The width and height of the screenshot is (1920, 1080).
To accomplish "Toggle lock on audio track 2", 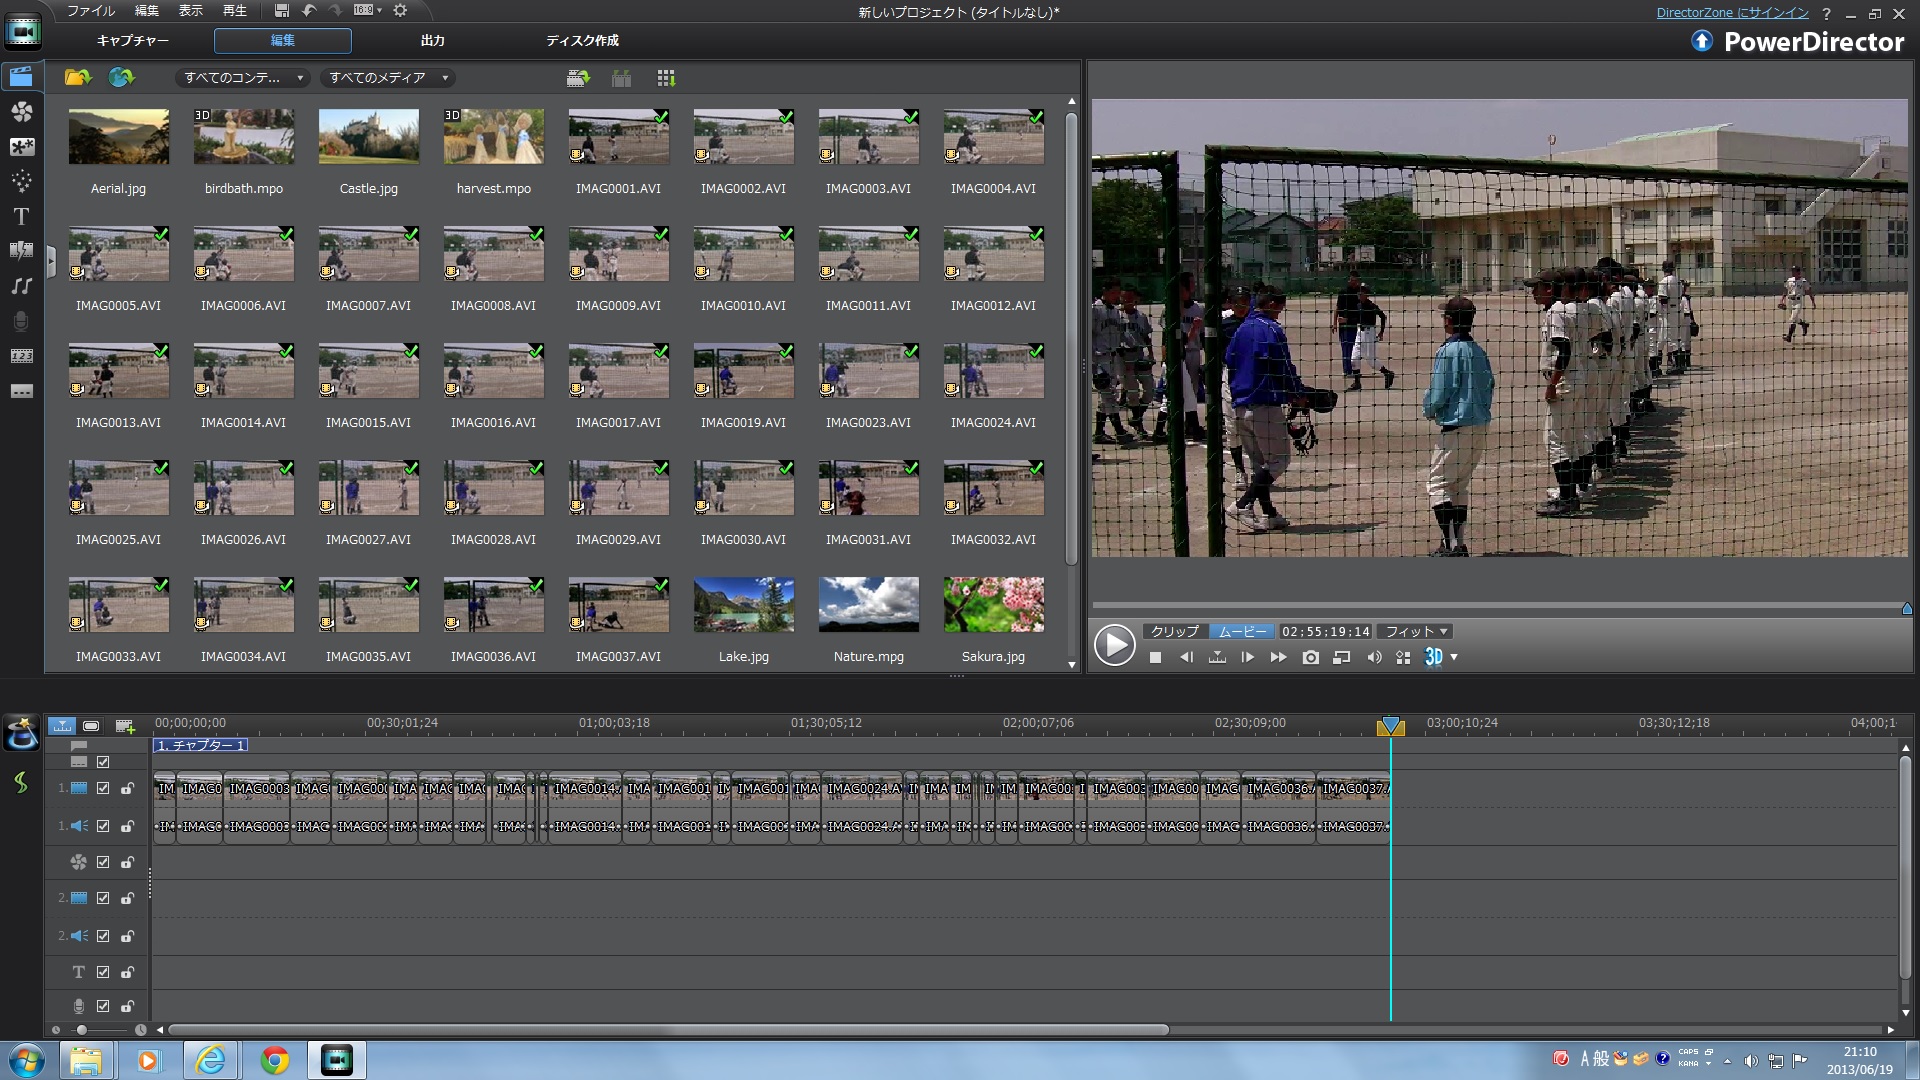I will tap(127, 936).
